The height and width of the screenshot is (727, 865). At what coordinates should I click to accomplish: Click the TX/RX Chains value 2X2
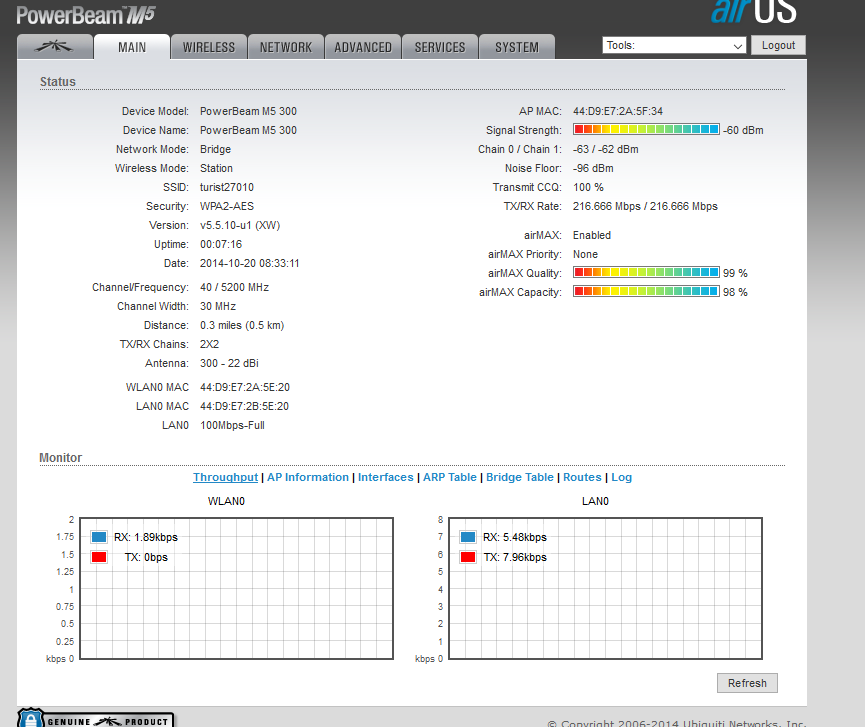209,344
